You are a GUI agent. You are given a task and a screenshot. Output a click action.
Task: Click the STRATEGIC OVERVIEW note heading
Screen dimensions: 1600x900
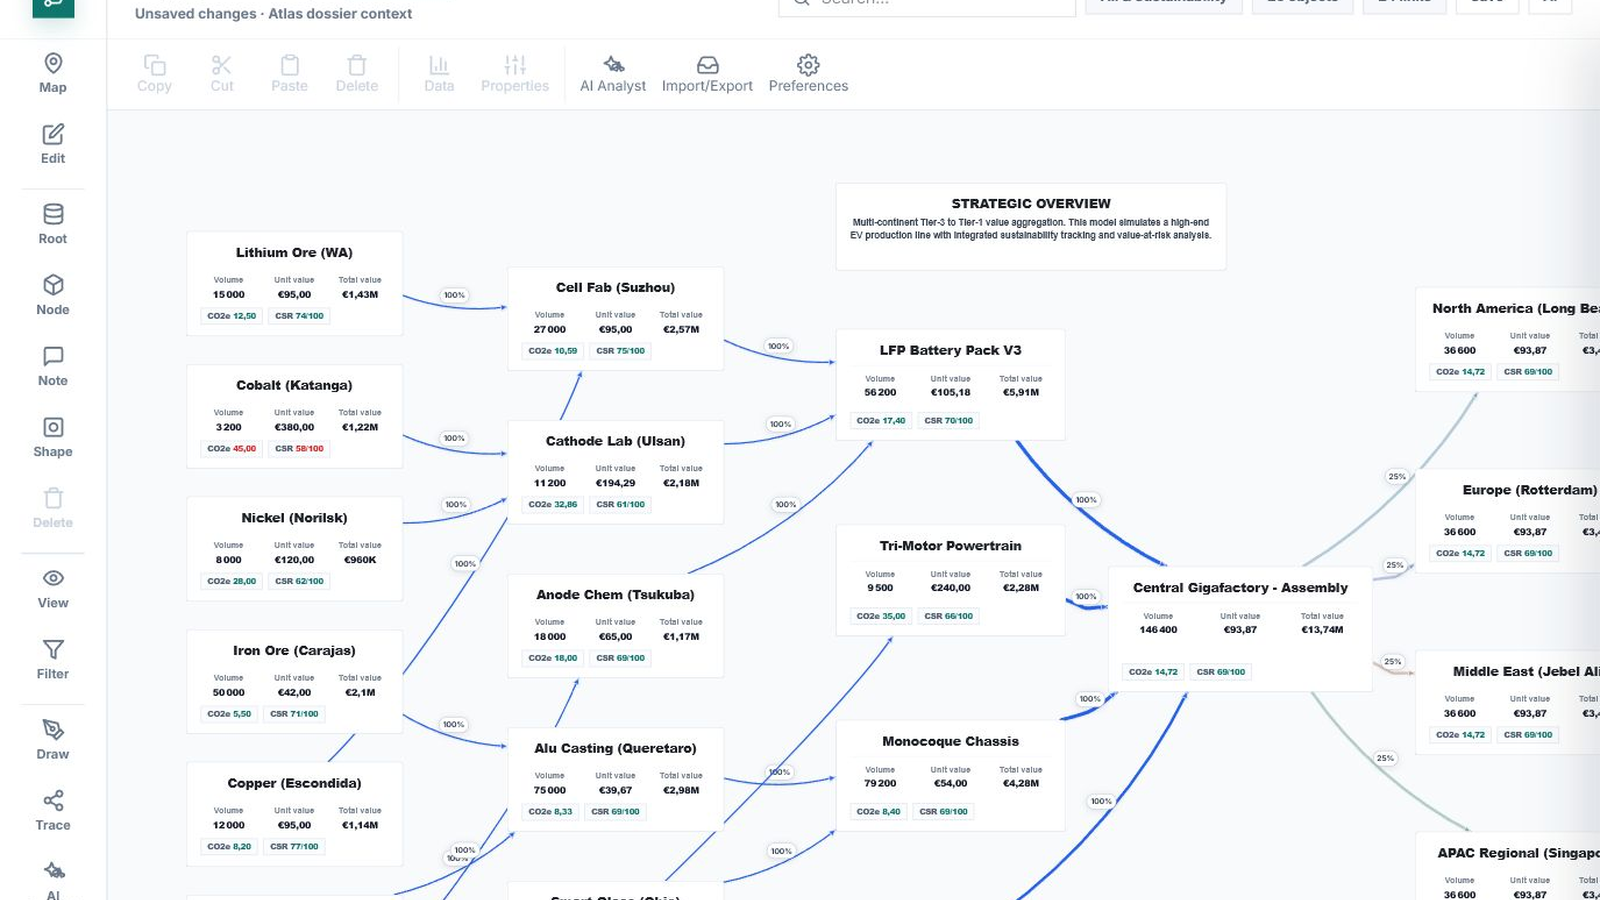point(1031,204)
